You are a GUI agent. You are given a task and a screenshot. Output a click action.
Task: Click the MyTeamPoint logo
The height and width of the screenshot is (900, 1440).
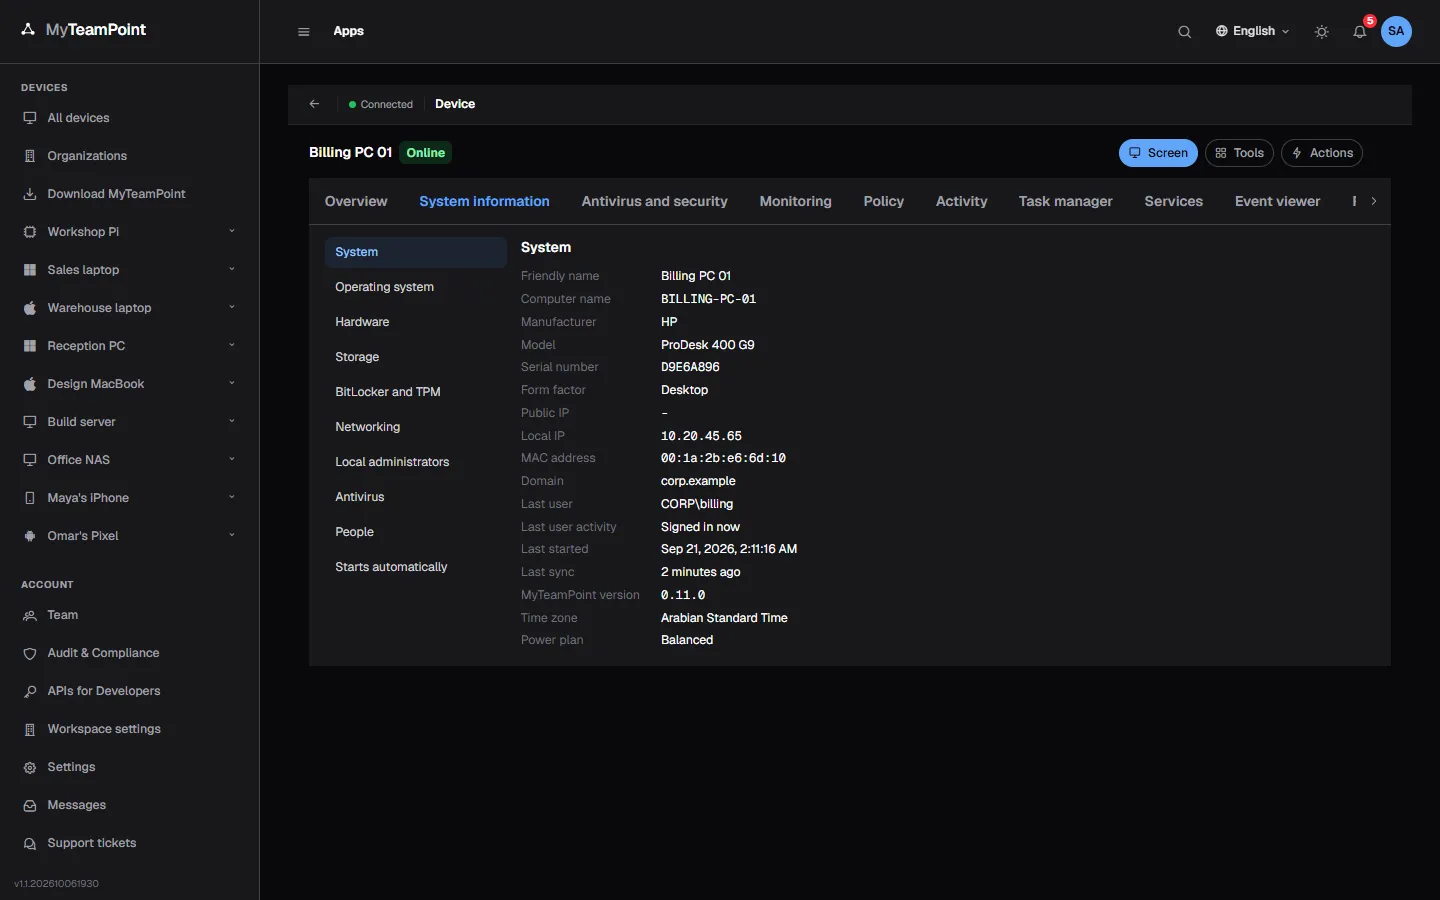(83, 30)
